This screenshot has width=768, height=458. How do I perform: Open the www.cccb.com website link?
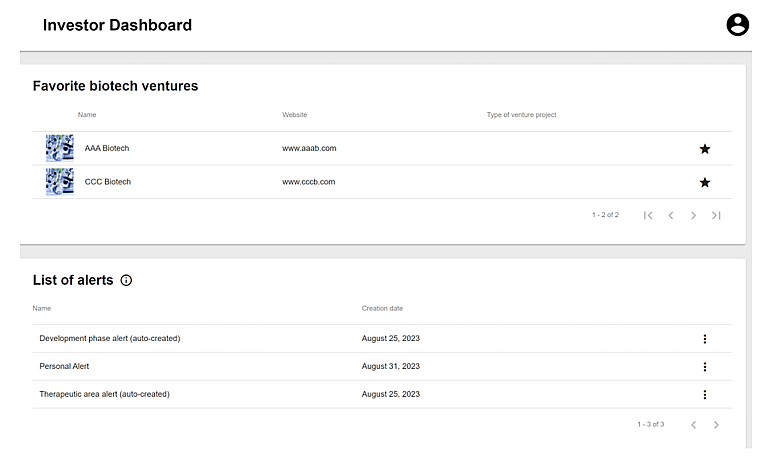point(308,182)
